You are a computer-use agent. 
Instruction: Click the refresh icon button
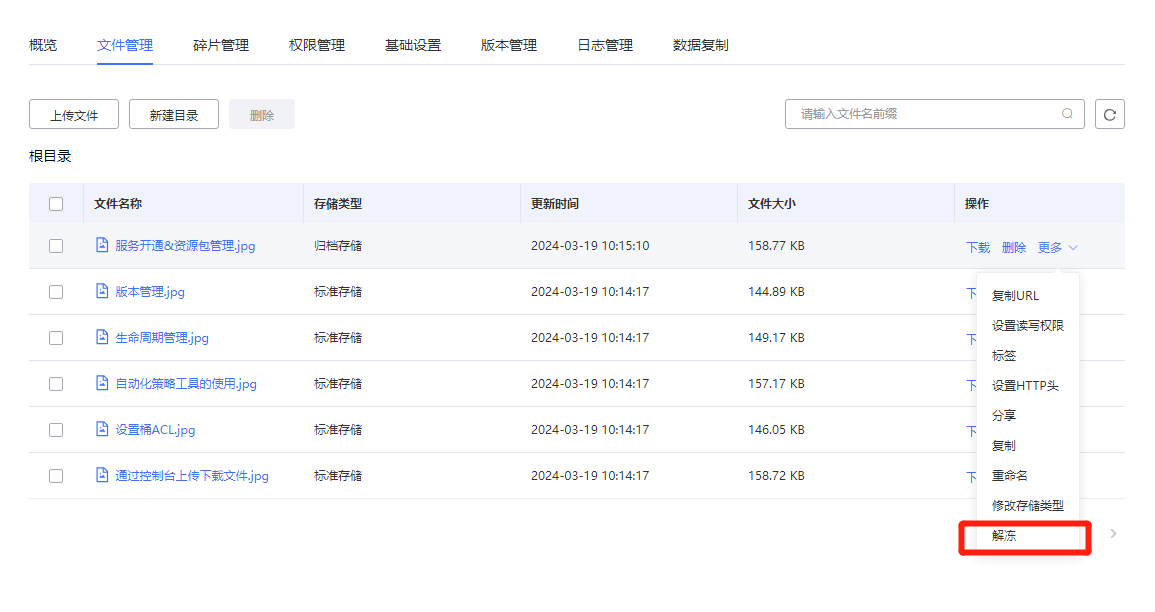pos(1109,114)
